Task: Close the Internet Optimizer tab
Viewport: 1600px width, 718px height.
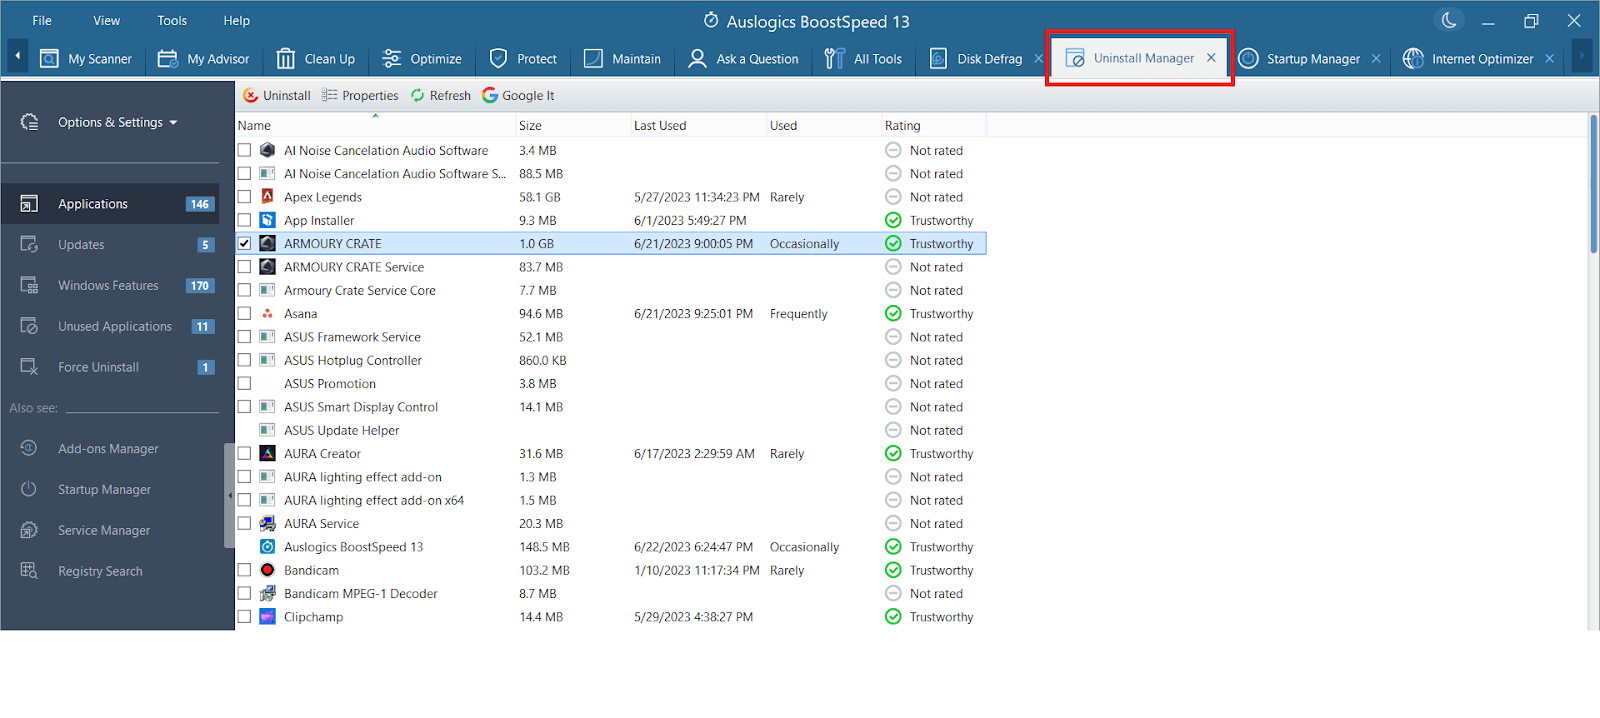Action: [x=1549, y=59]
